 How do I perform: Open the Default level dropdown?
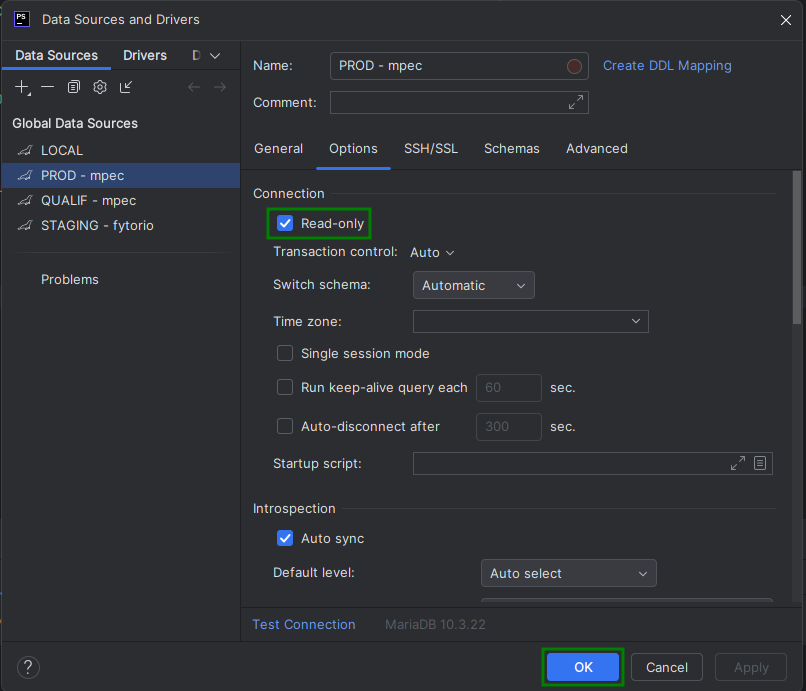point(568,573)
